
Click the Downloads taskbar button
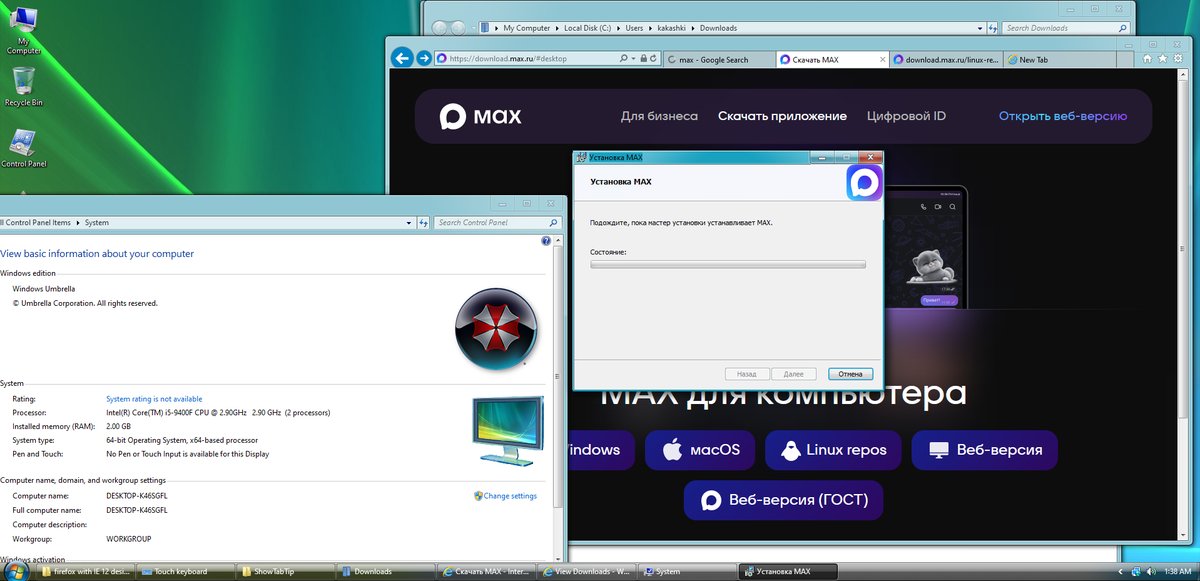tap(386, 572)
